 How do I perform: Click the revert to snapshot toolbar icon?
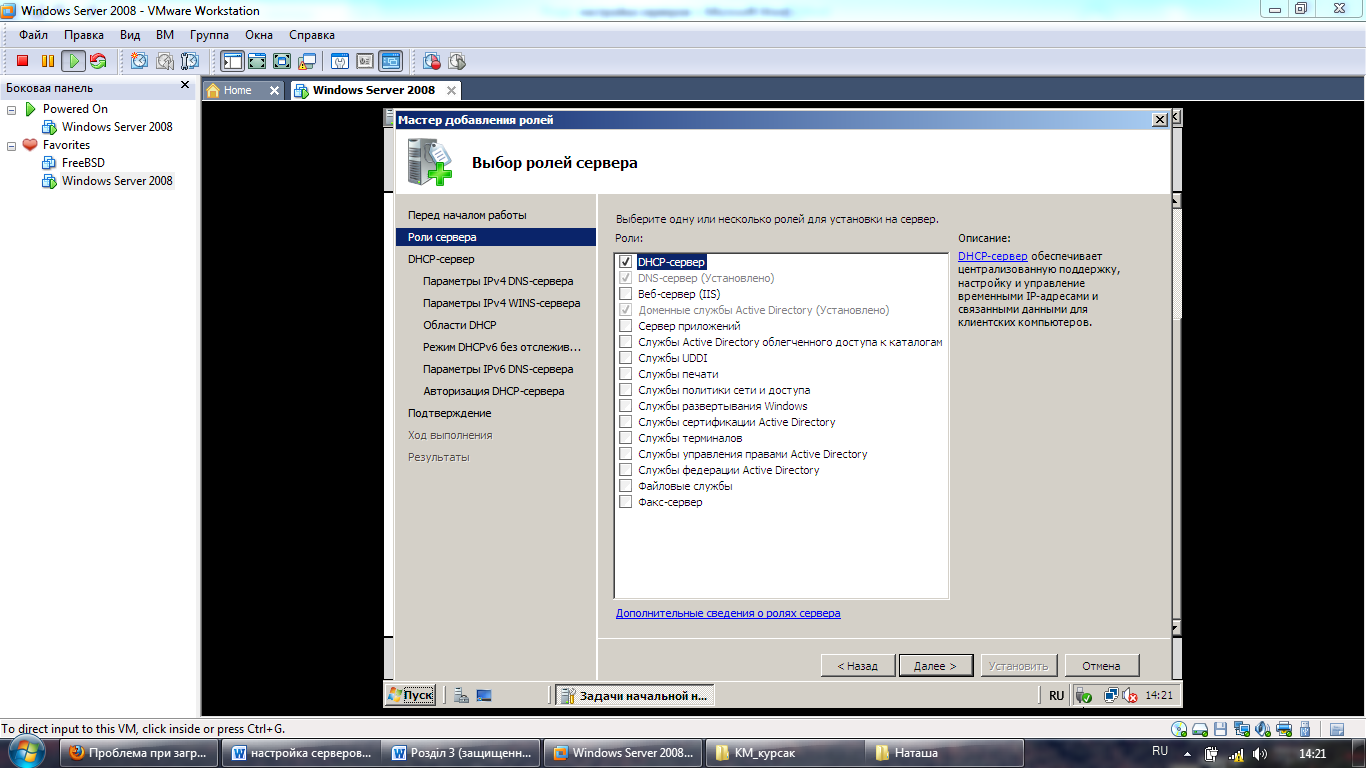point(164,61)
